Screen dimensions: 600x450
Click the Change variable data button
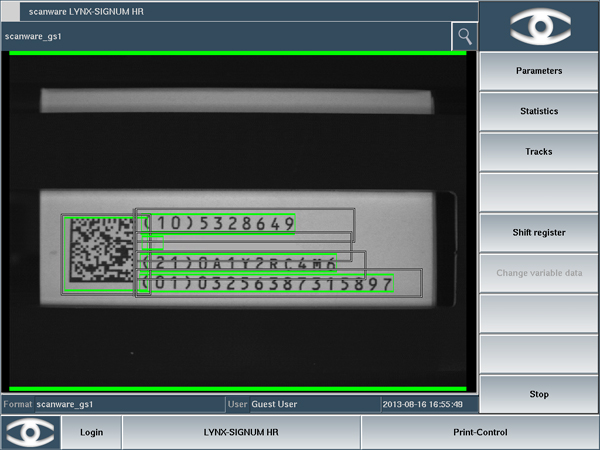click(x=539, y=273)
